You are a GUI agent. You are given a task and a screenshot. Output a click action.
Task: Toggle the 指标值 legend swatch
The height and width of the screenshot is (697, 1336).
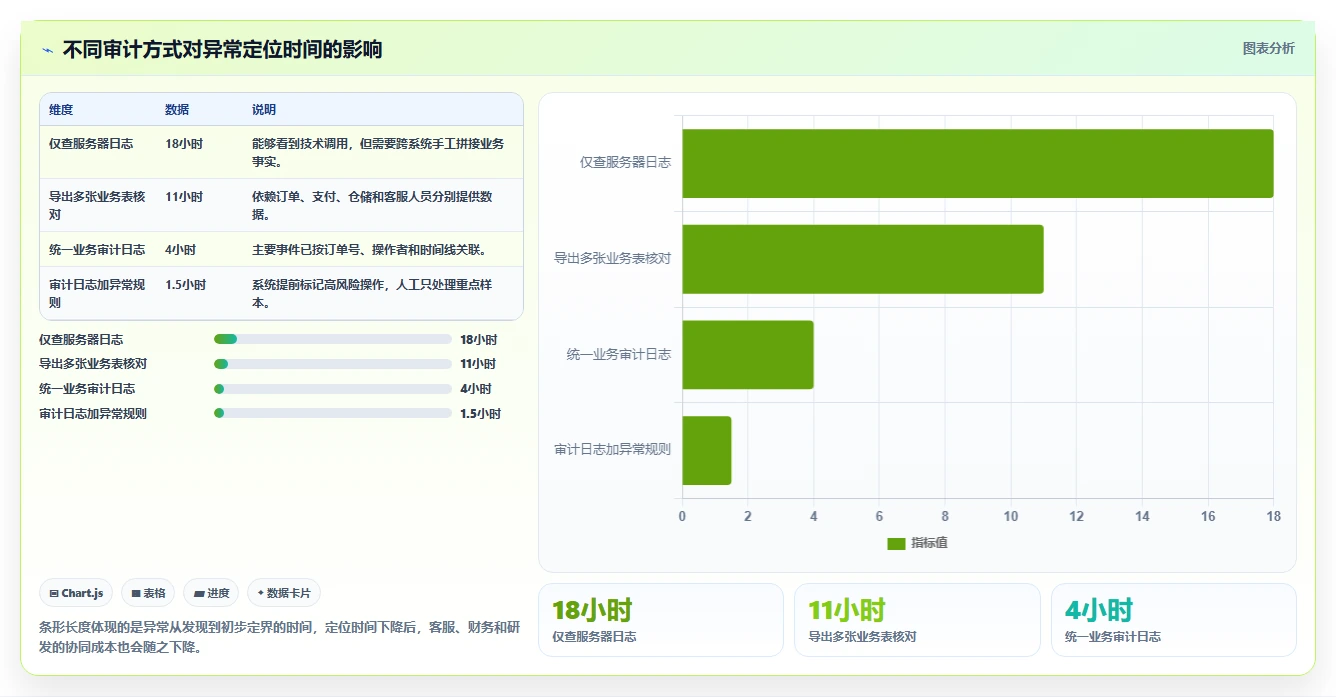tap(896, 543)
